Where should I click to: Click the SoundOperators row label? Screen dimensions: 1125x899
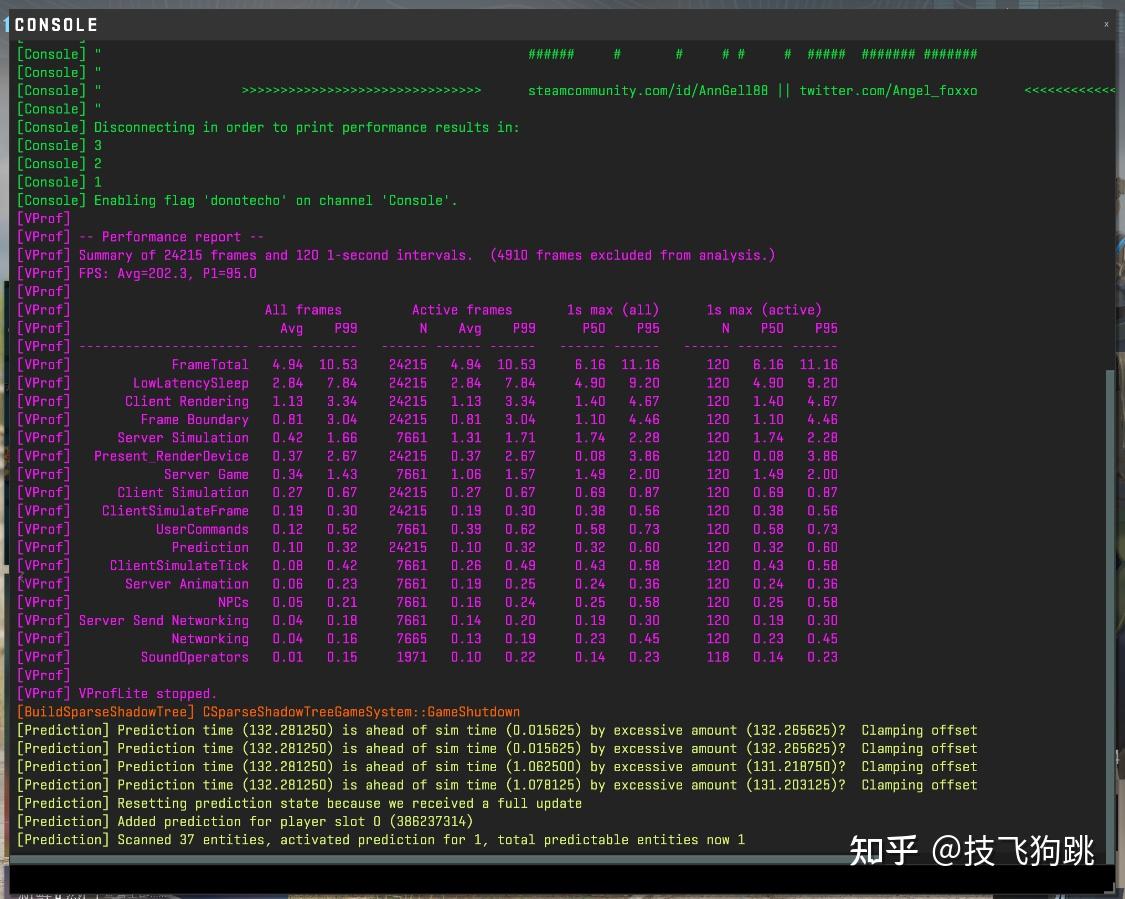tap(194, 657)
